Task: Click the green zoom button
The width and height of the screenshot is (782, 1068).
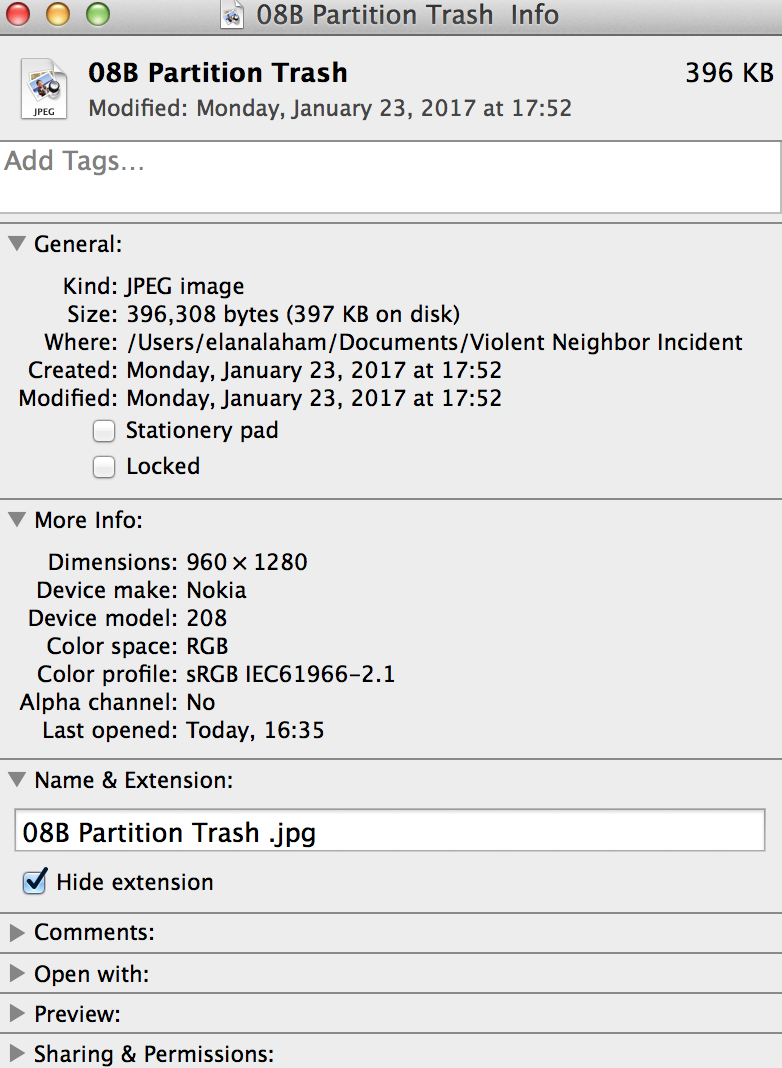Action: 98,14
